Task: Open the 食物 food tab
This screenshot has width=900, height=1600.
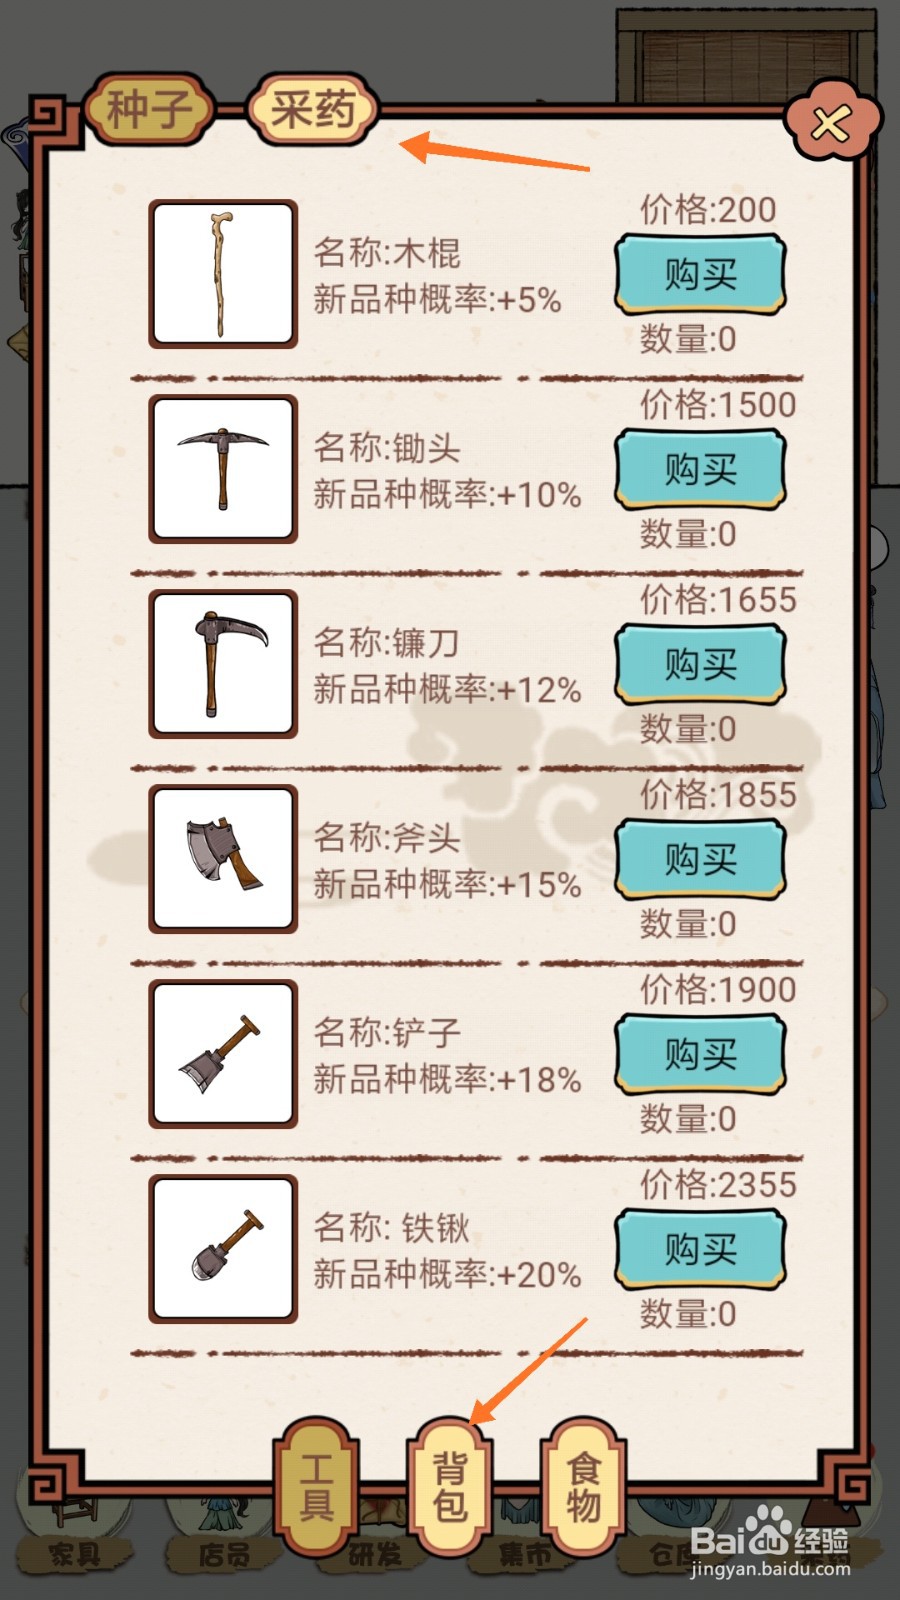Action: point(583,1487)
